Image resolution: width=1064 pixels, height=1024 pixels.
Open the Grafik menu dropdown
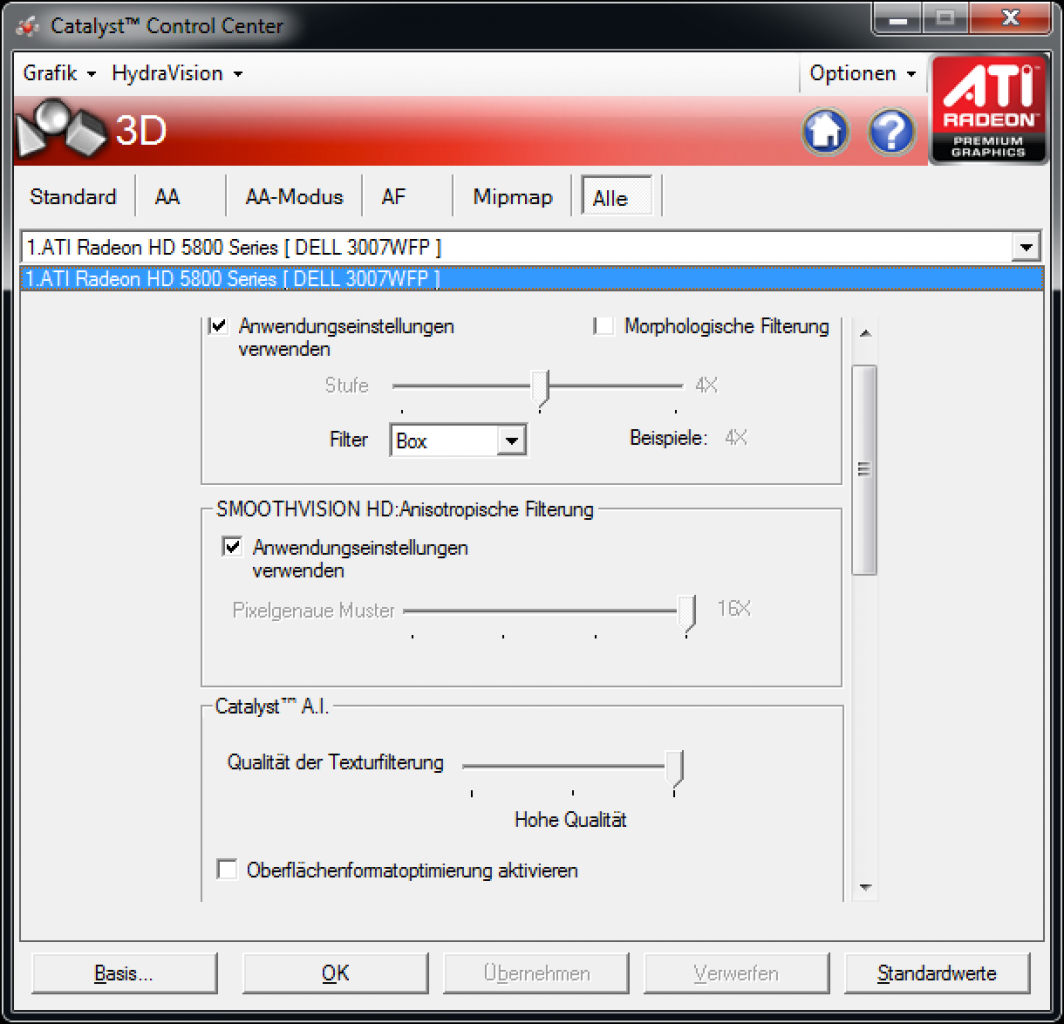point(59,73)
